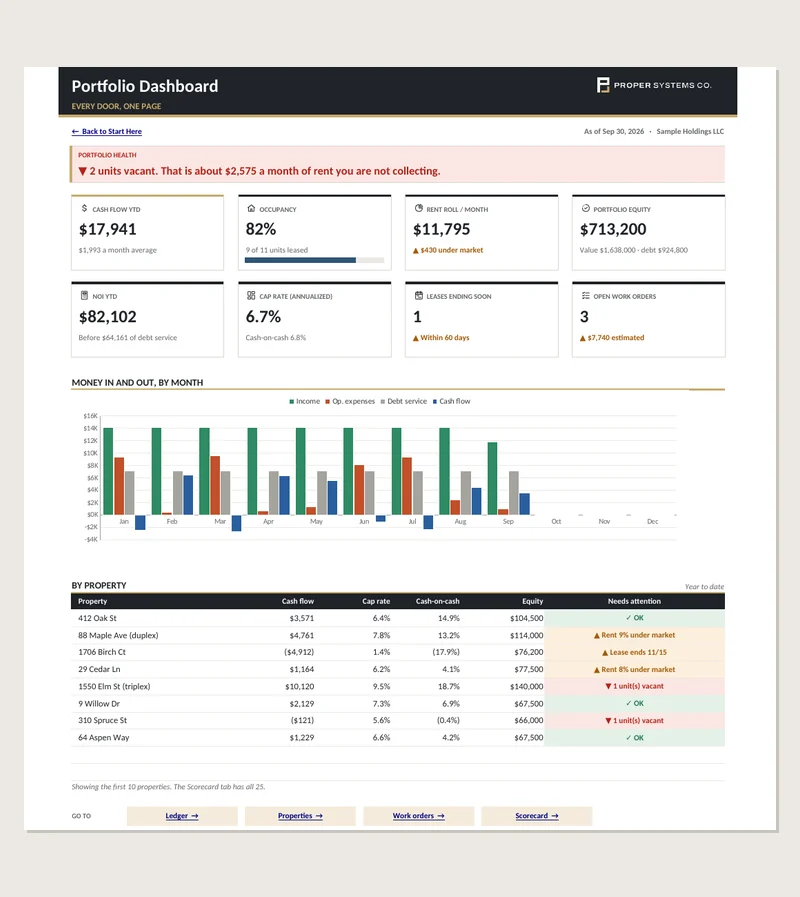Click the orange March expenses bar
The image size is (800, 897).
pyautogui.click(x=215, y=485)
